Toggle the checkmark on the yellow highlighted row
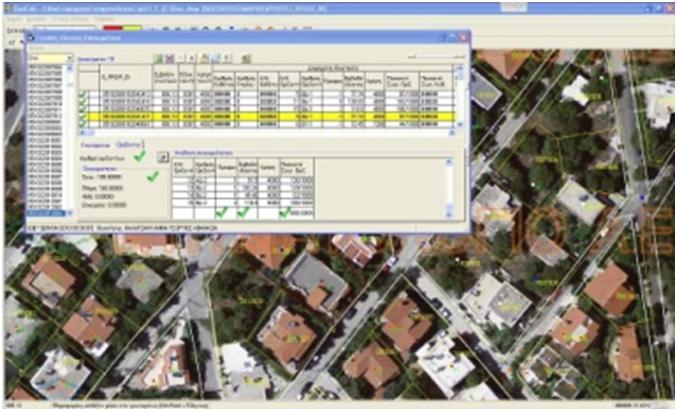 (x=83, y=118)
